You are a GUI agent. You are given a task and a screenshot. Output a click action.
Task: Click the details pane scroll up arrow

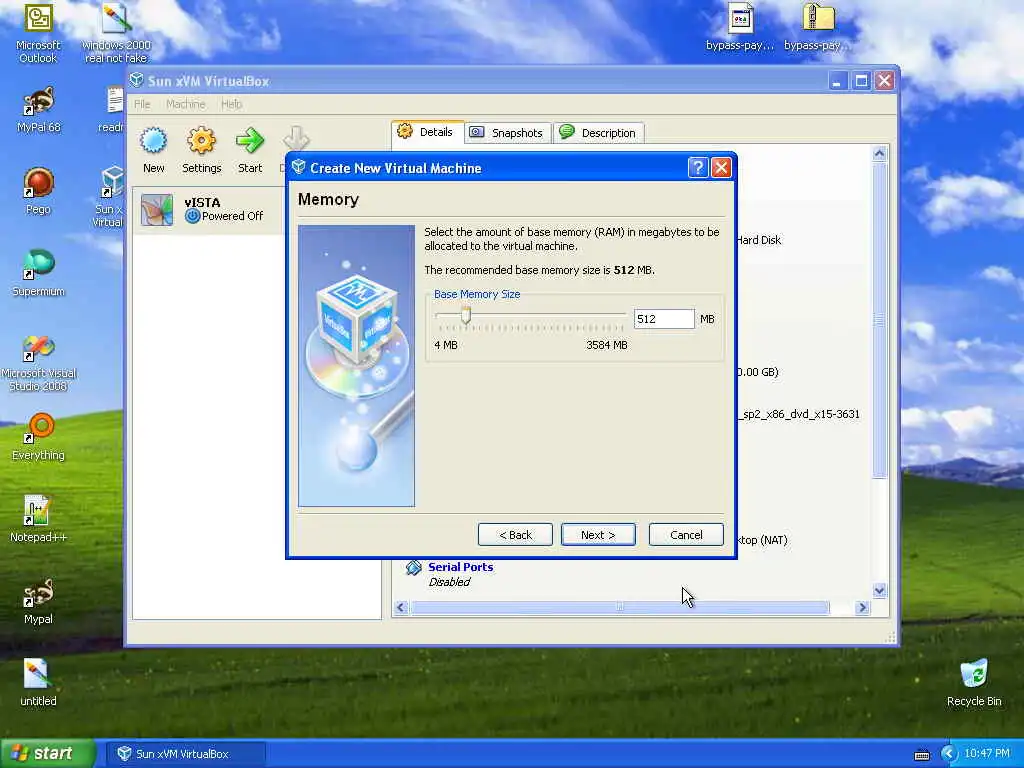click(879, 153)
